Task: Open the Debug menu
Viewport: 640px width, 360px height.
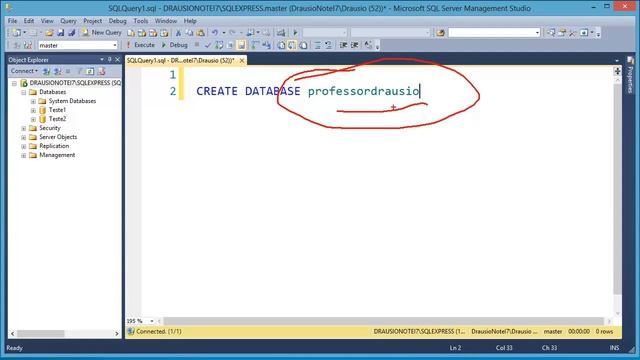Action: 118,21
